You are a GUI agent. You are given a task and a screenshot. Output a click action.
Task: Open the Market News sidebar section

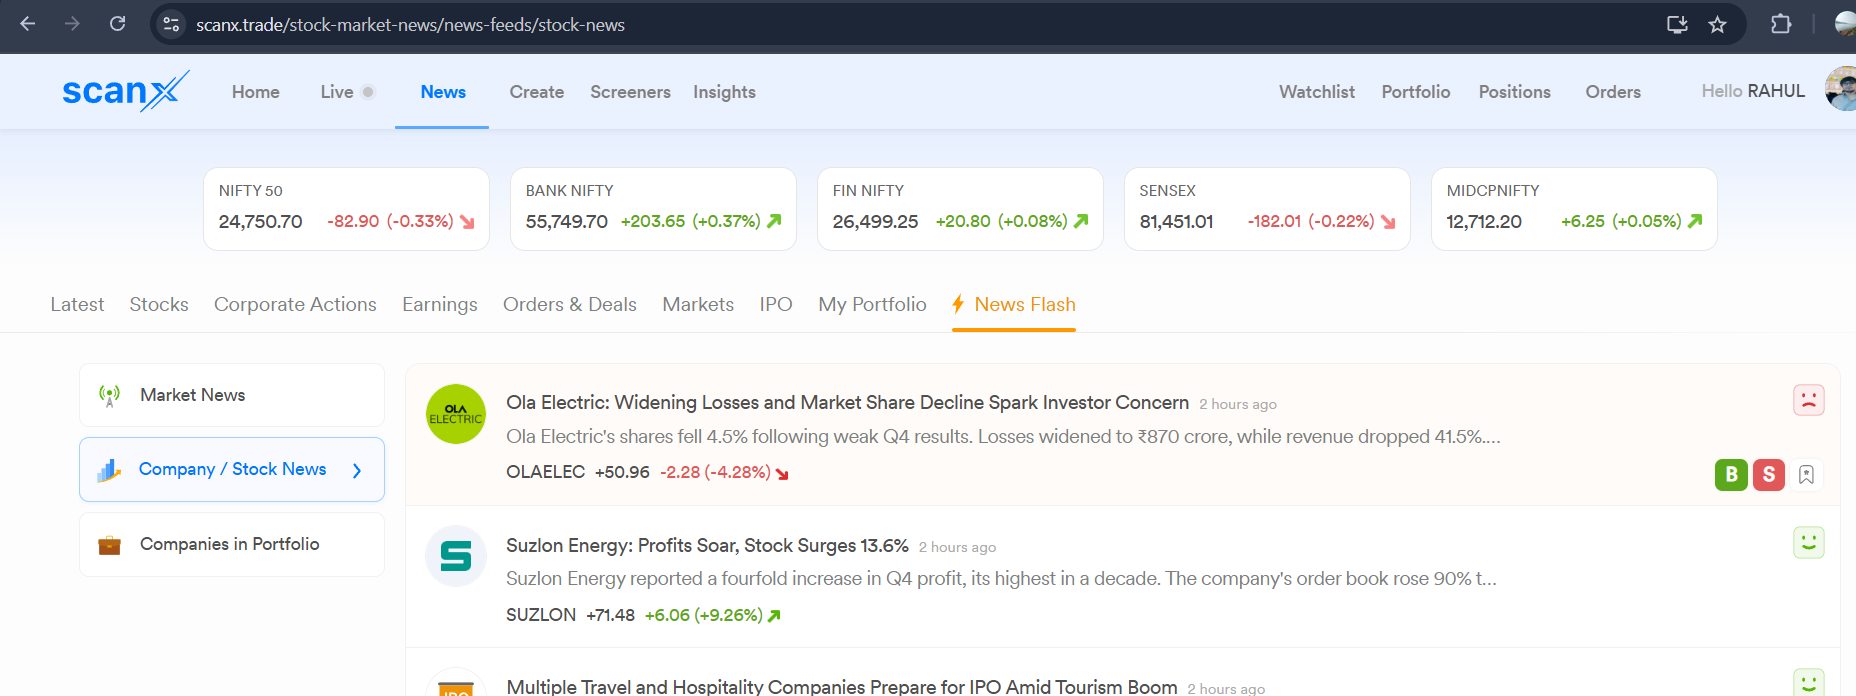pos(232,395)
